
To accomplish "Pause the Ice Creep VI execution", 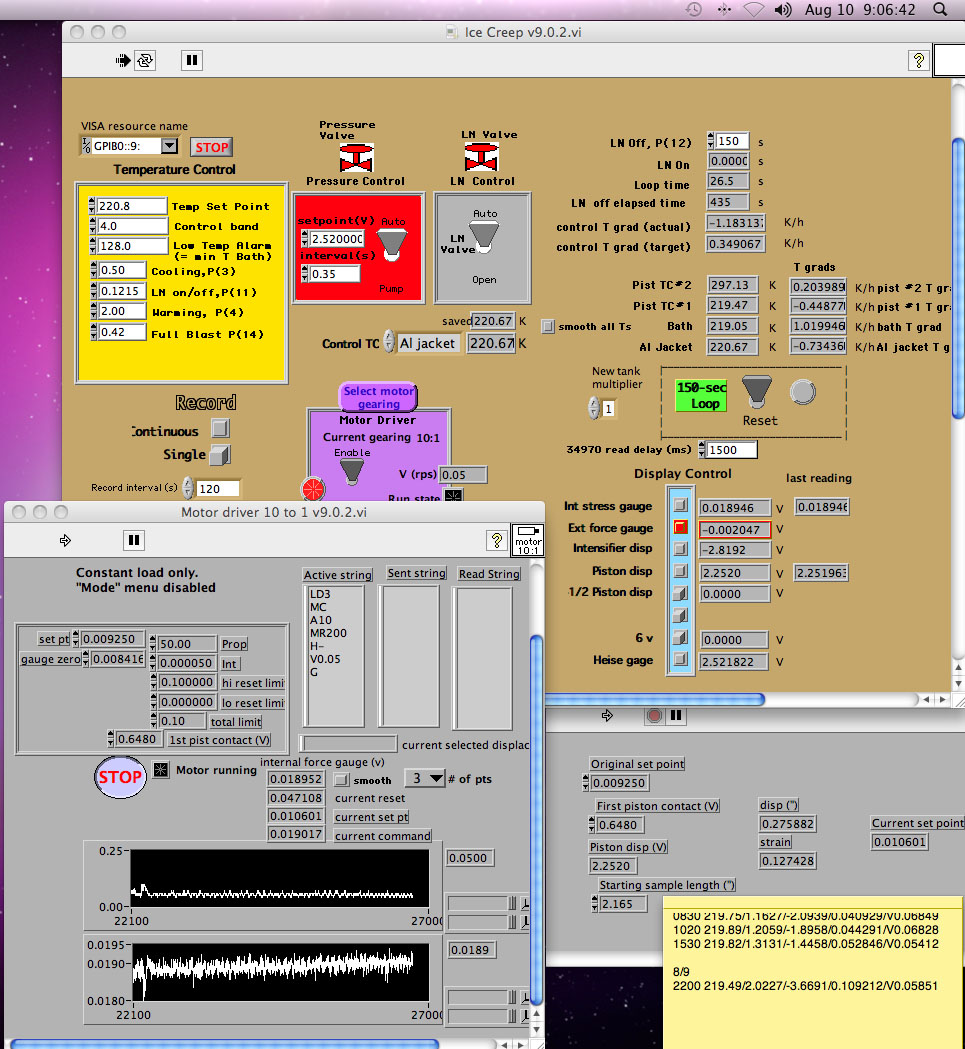I will click(191, 61).
